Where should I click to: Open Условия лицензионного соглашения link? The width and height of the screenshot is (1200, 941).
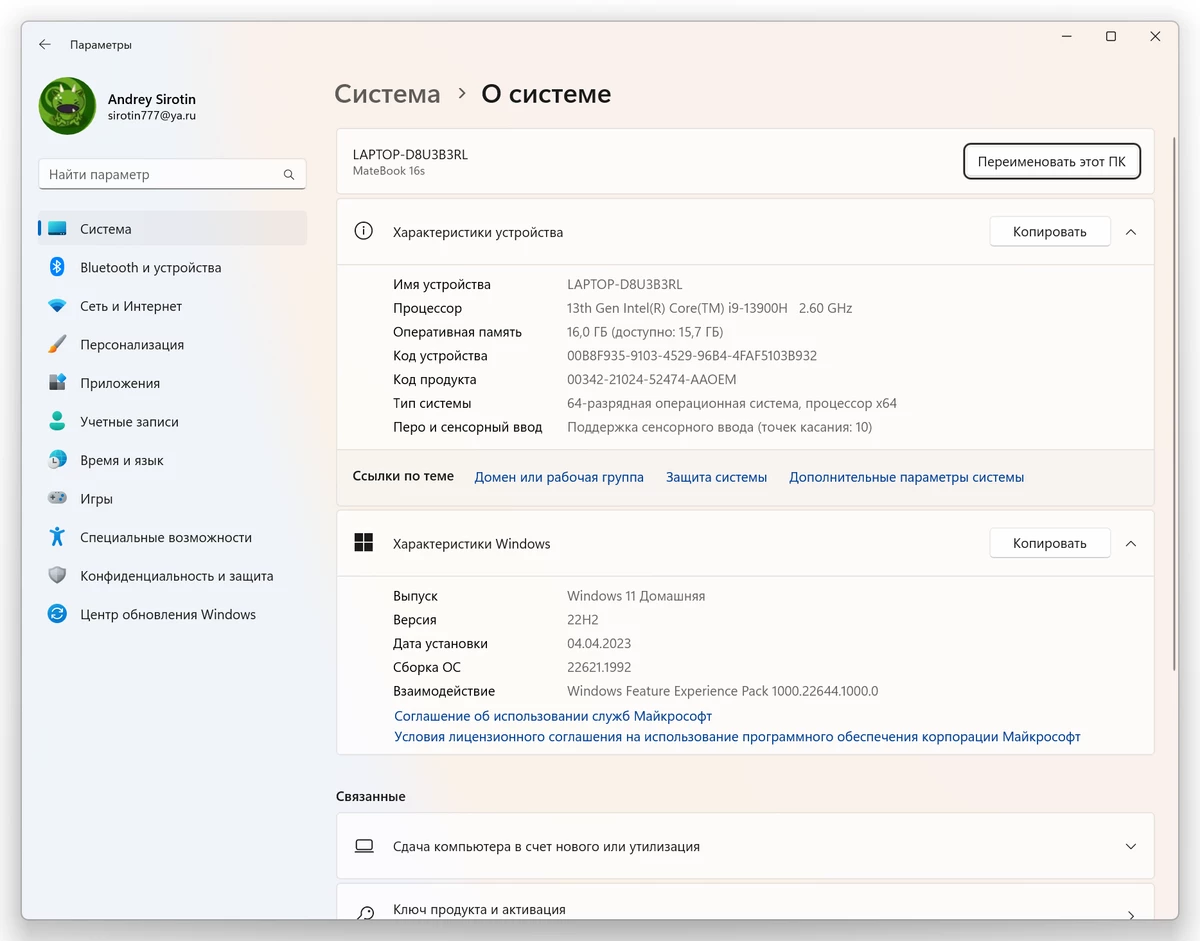[737, 737]
